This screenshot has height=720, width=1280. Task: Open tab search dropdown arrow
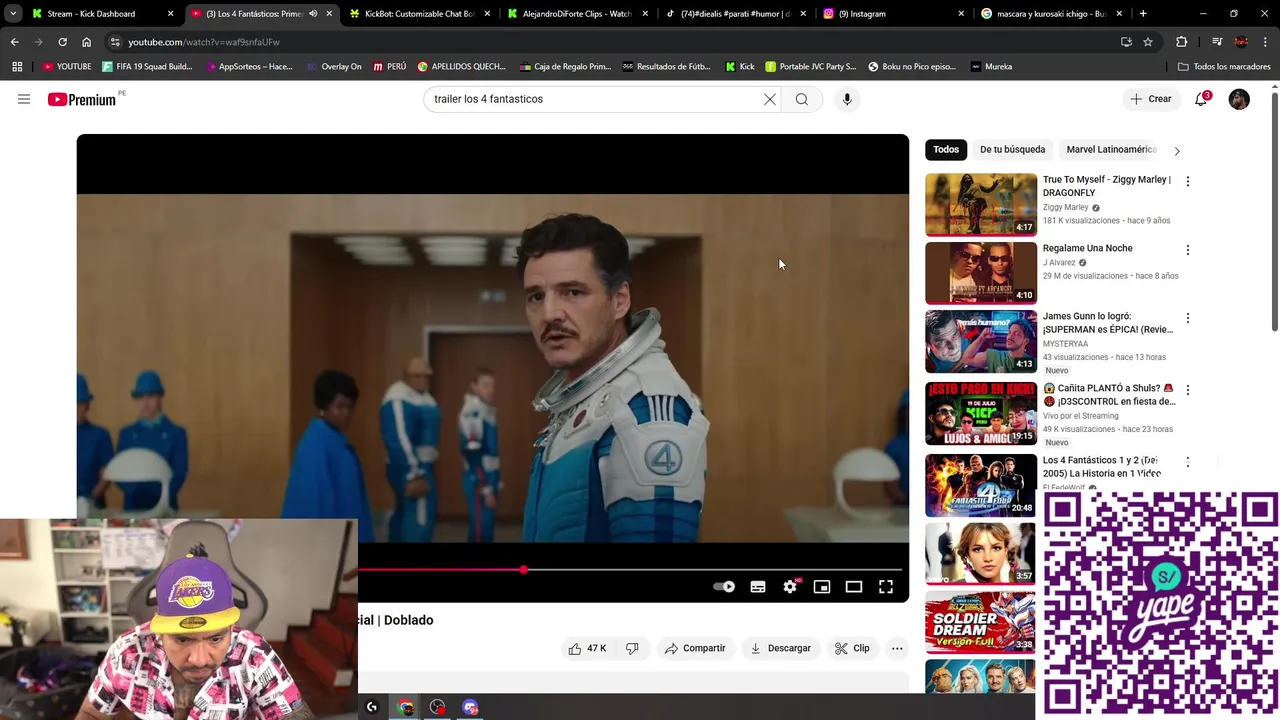13,14
